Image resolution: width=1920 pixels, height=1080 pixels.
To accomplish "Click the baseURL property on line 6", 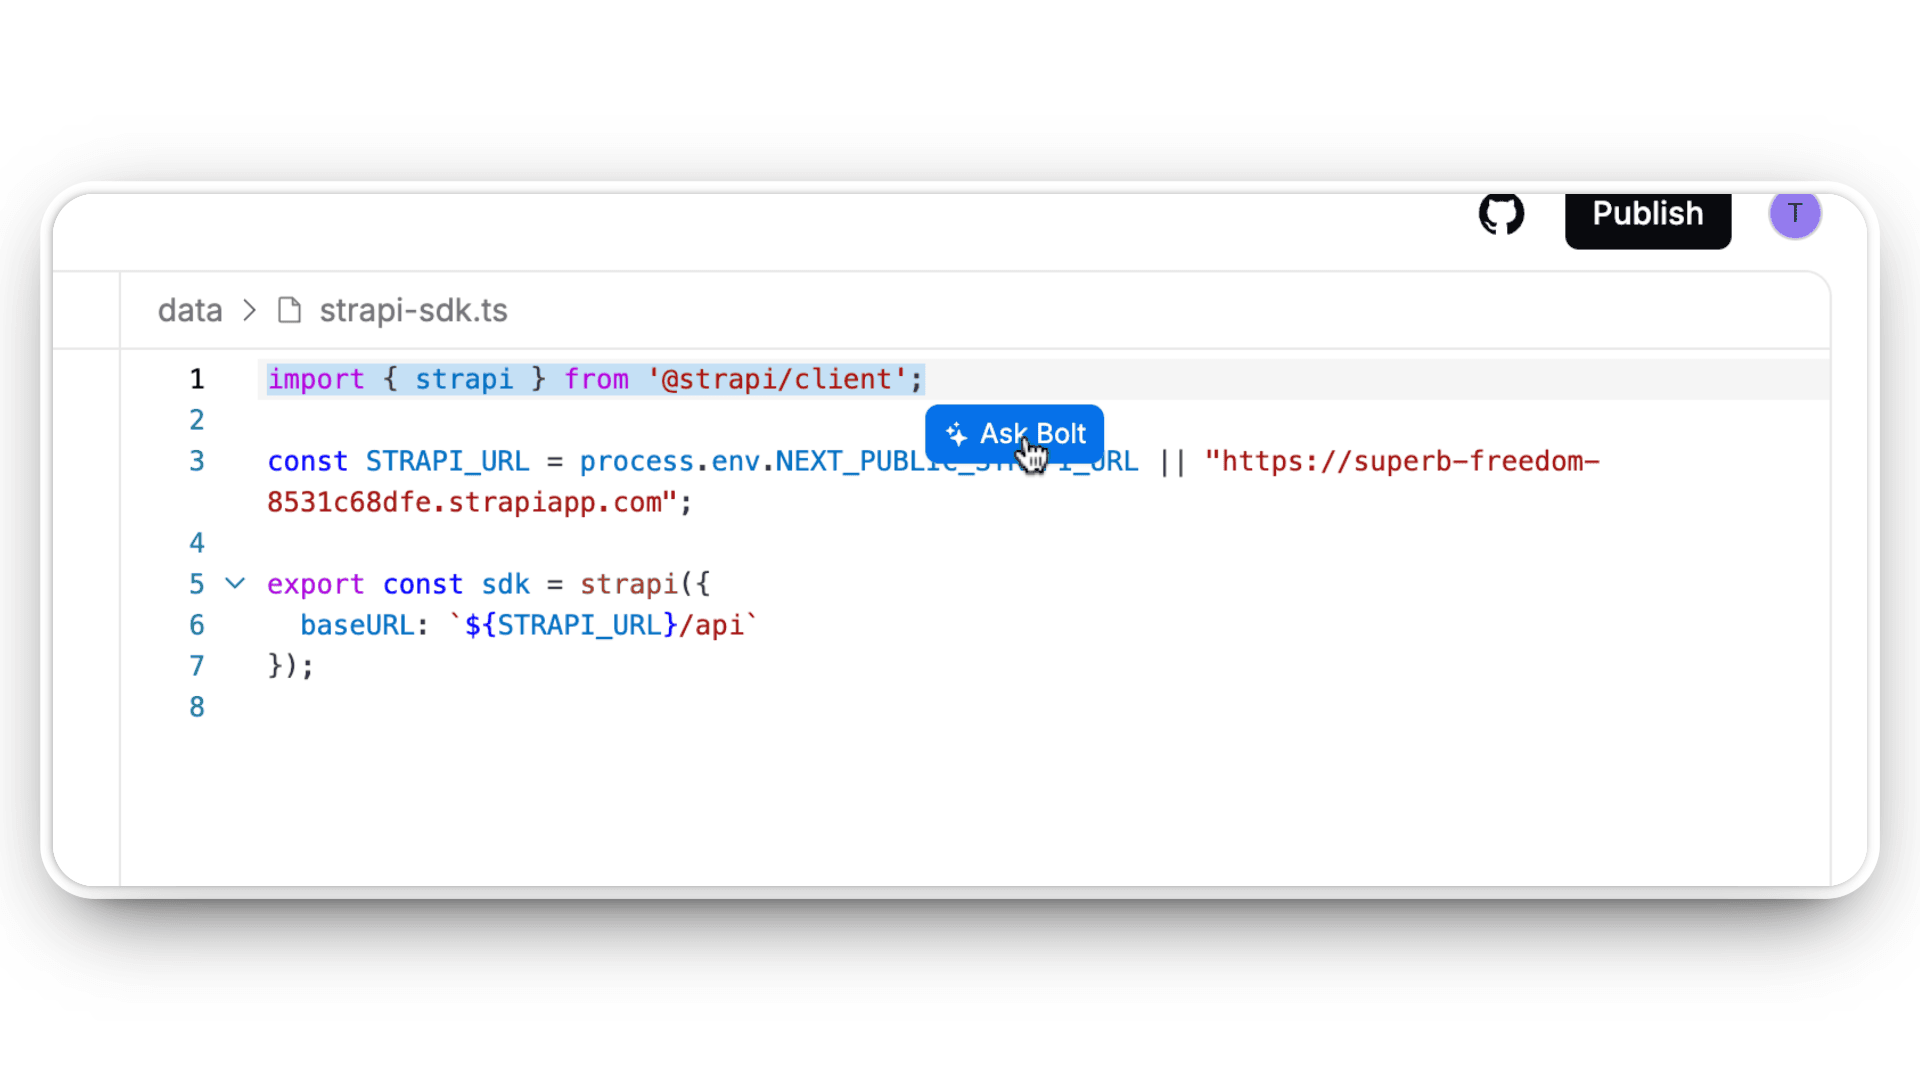I will pyautogui.click(x=357, y=625).
